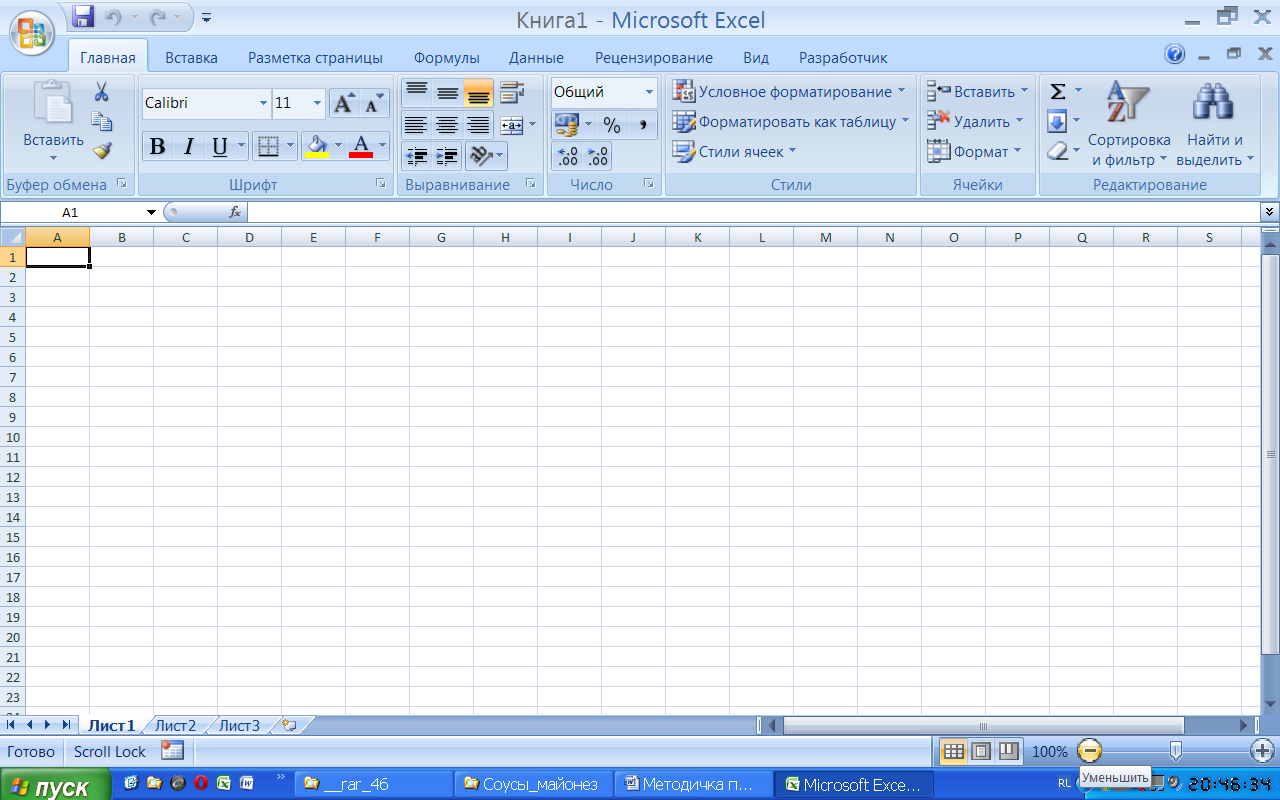Apply the cell borders icon
Viewport: 1280px width, 800px height.
(268, 147)
